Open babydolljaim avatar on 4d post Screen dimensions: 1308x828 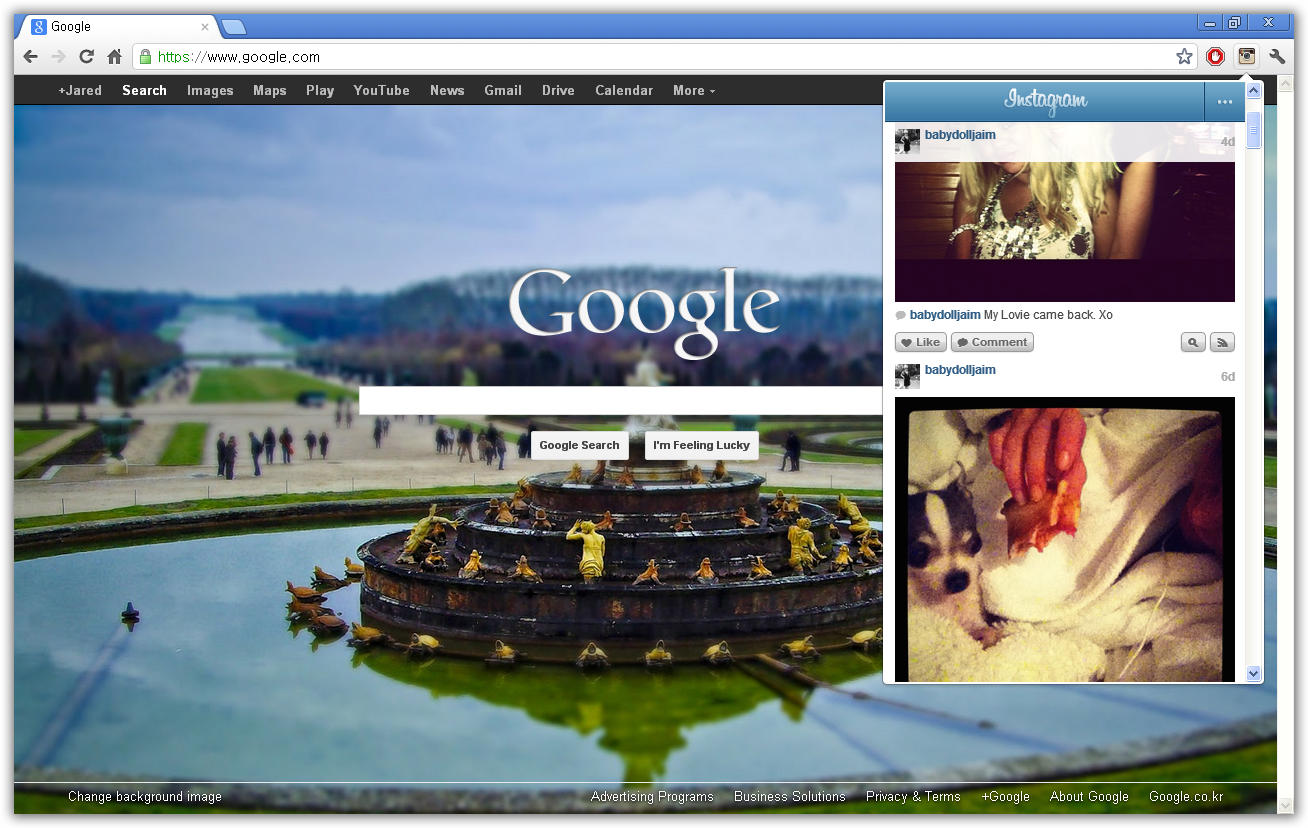pos(907,141)
